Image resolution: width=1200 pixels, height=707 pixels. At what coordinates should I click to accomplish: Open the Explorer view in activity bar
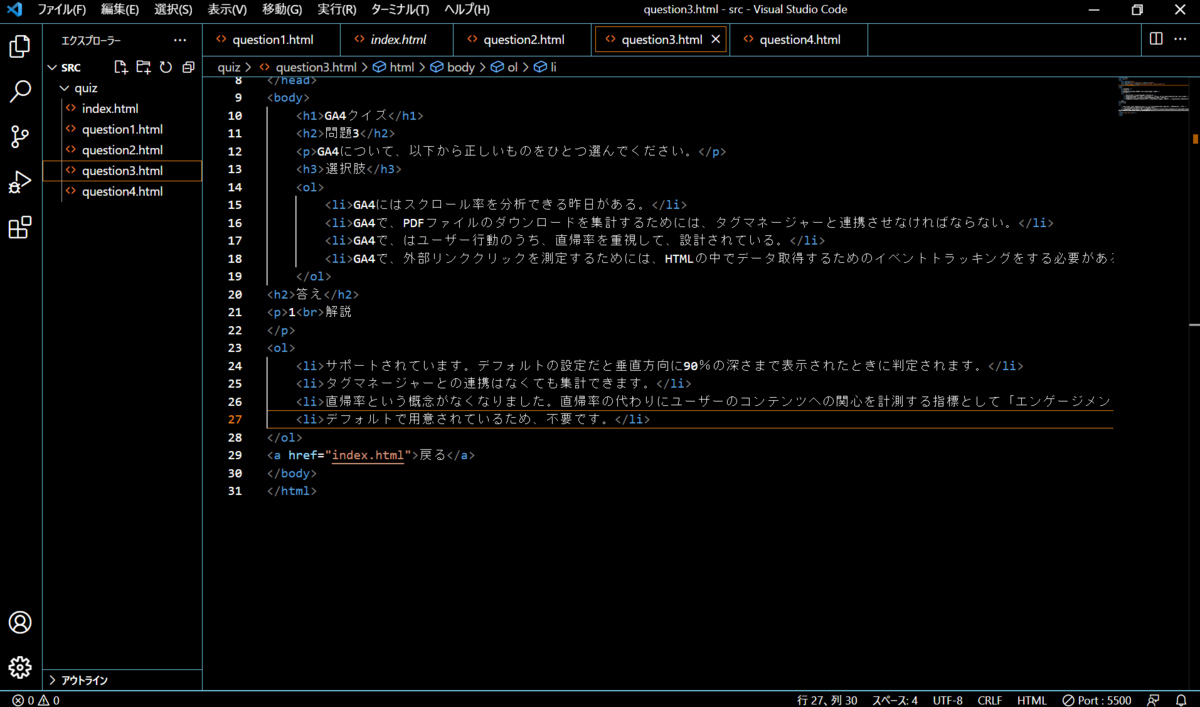point(20,46)
